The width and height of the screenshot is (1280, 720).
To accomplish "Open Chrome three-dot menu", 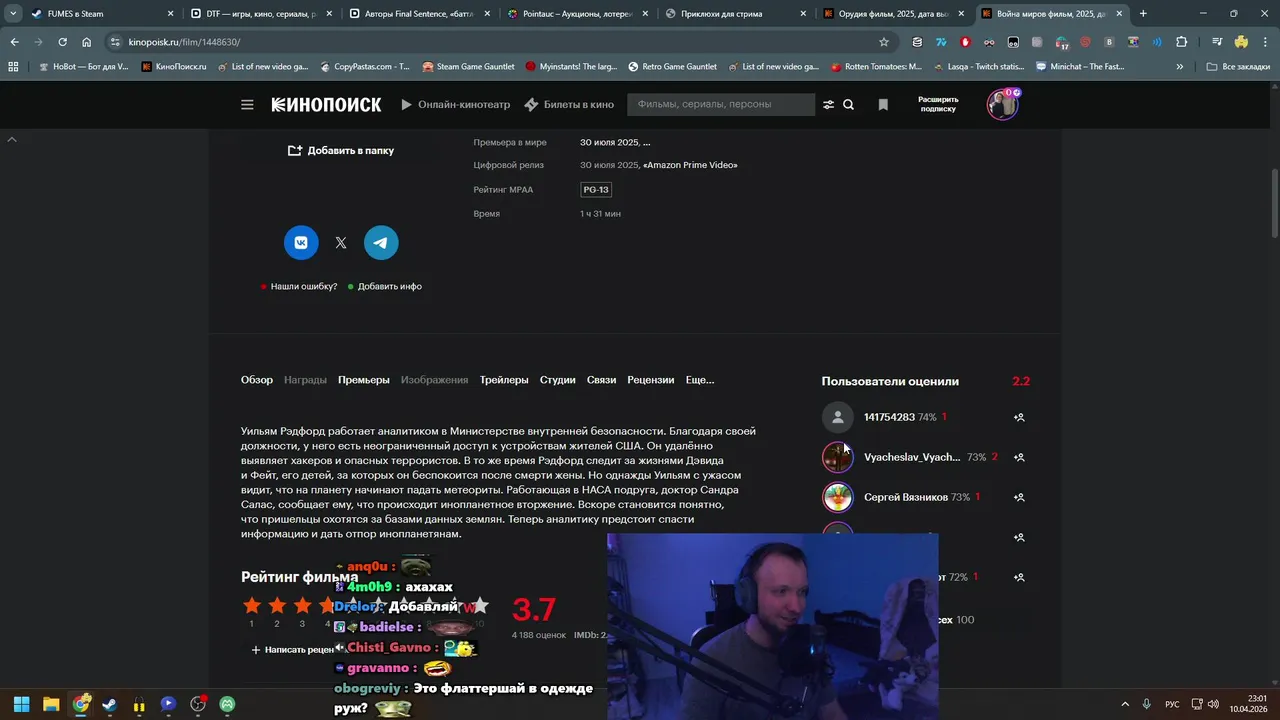I will [x=1264, y=42].
